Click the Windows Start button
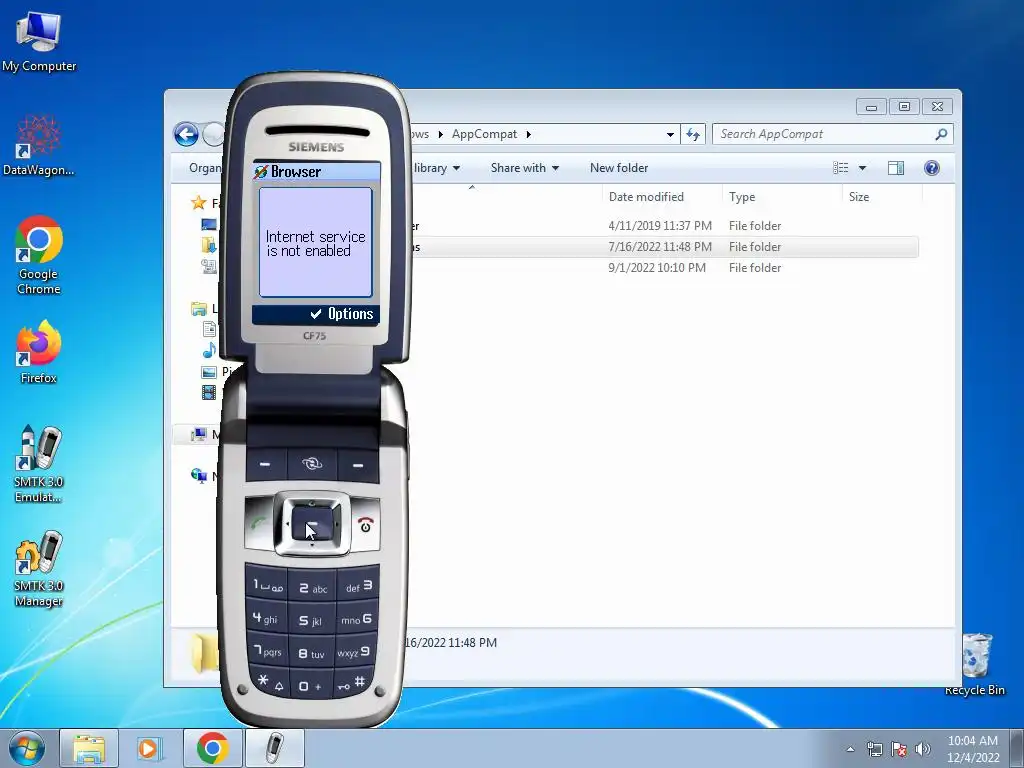 pyautogui.click(x=26, y=748)
